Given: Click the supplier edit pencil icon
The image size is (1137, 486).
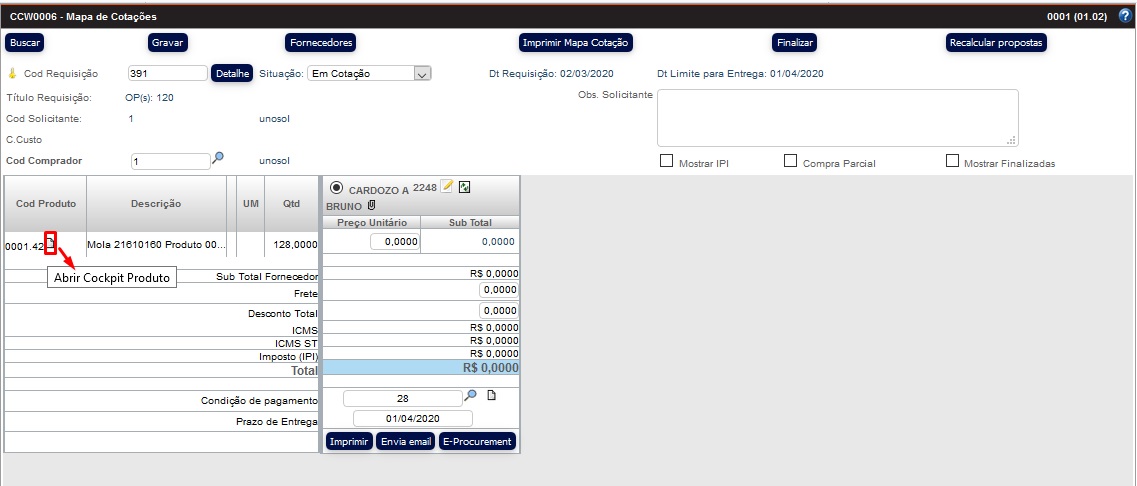Looking at the screenshot, I should (x=447, y=187).
